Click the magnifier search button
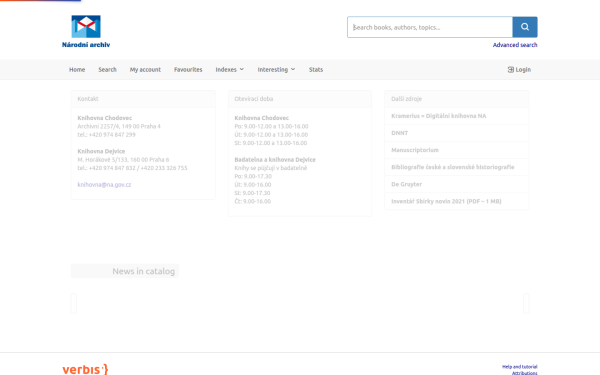The width and height of the screenshot is (600, 375). pyautogui.click(x=525, y=27)
